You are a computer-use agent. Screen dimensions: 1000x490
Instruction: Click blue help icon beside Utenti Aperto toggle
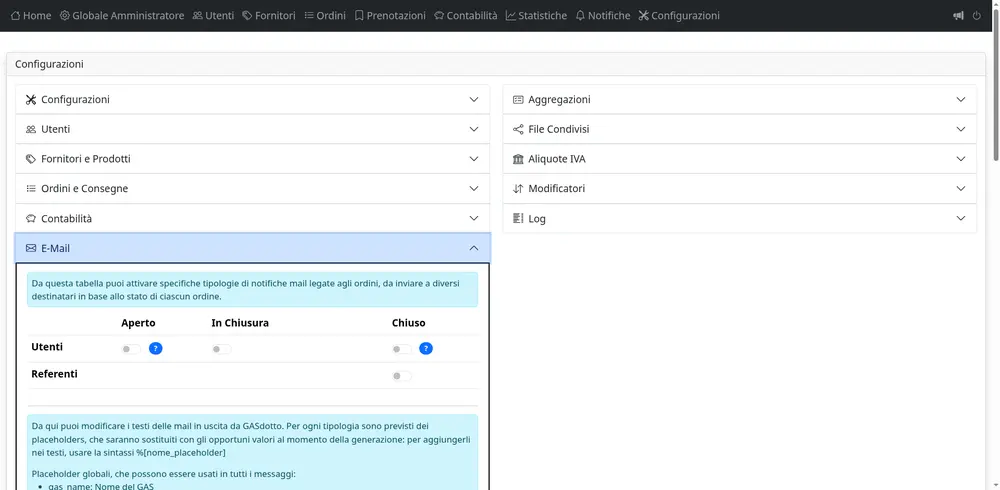156,349
